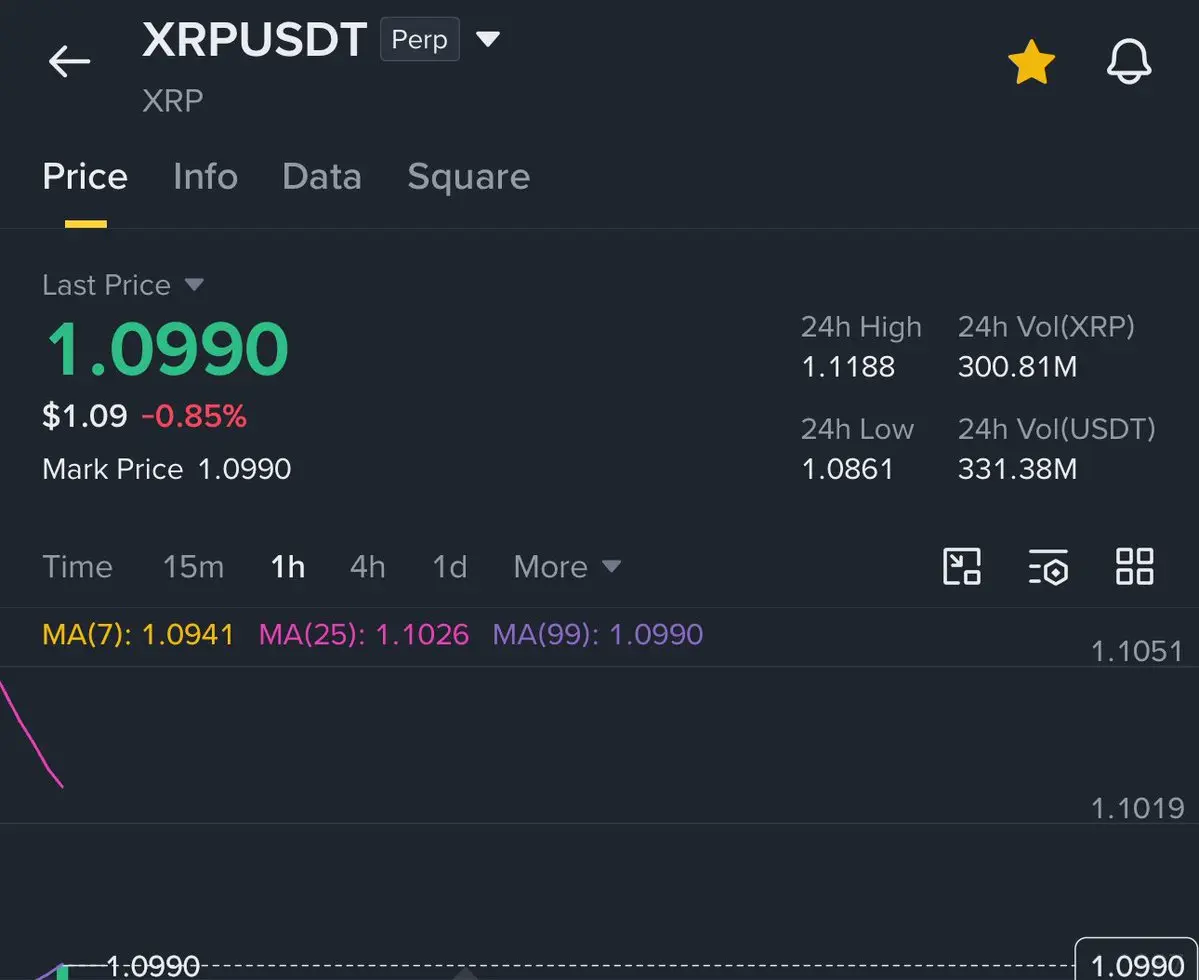Open the More timeframes dropdown
The height and width of the screenshot is (980, 1199).
pyautogui.click(x=567, y=566)
